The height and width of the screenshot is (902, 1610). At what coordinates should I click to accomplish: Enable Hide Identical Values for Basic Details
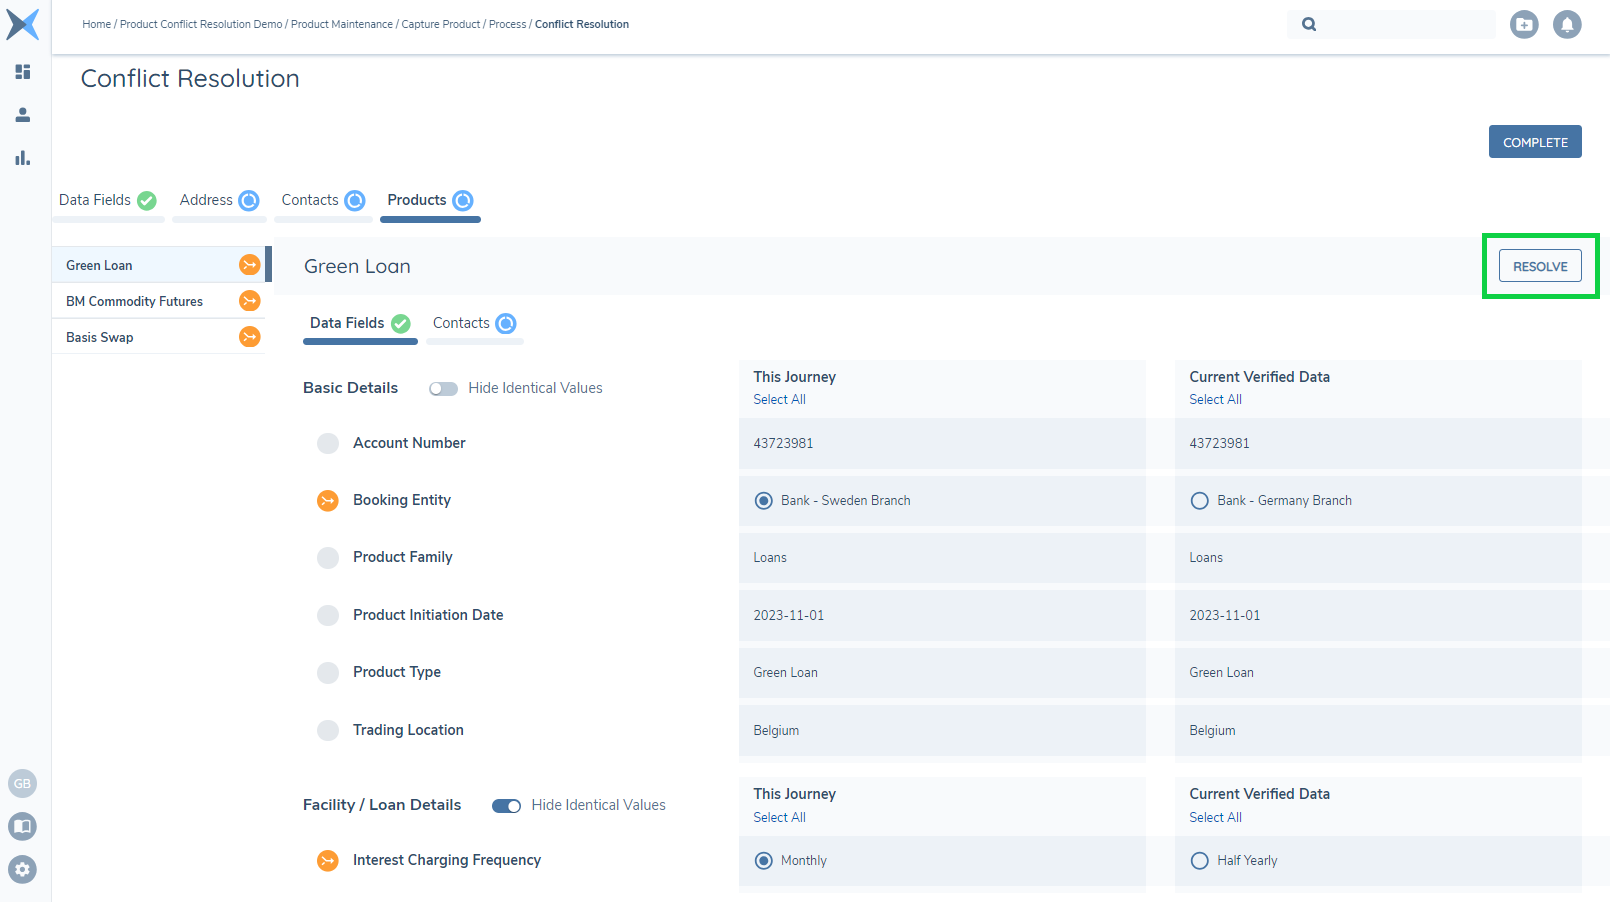(x=443, y=388)
